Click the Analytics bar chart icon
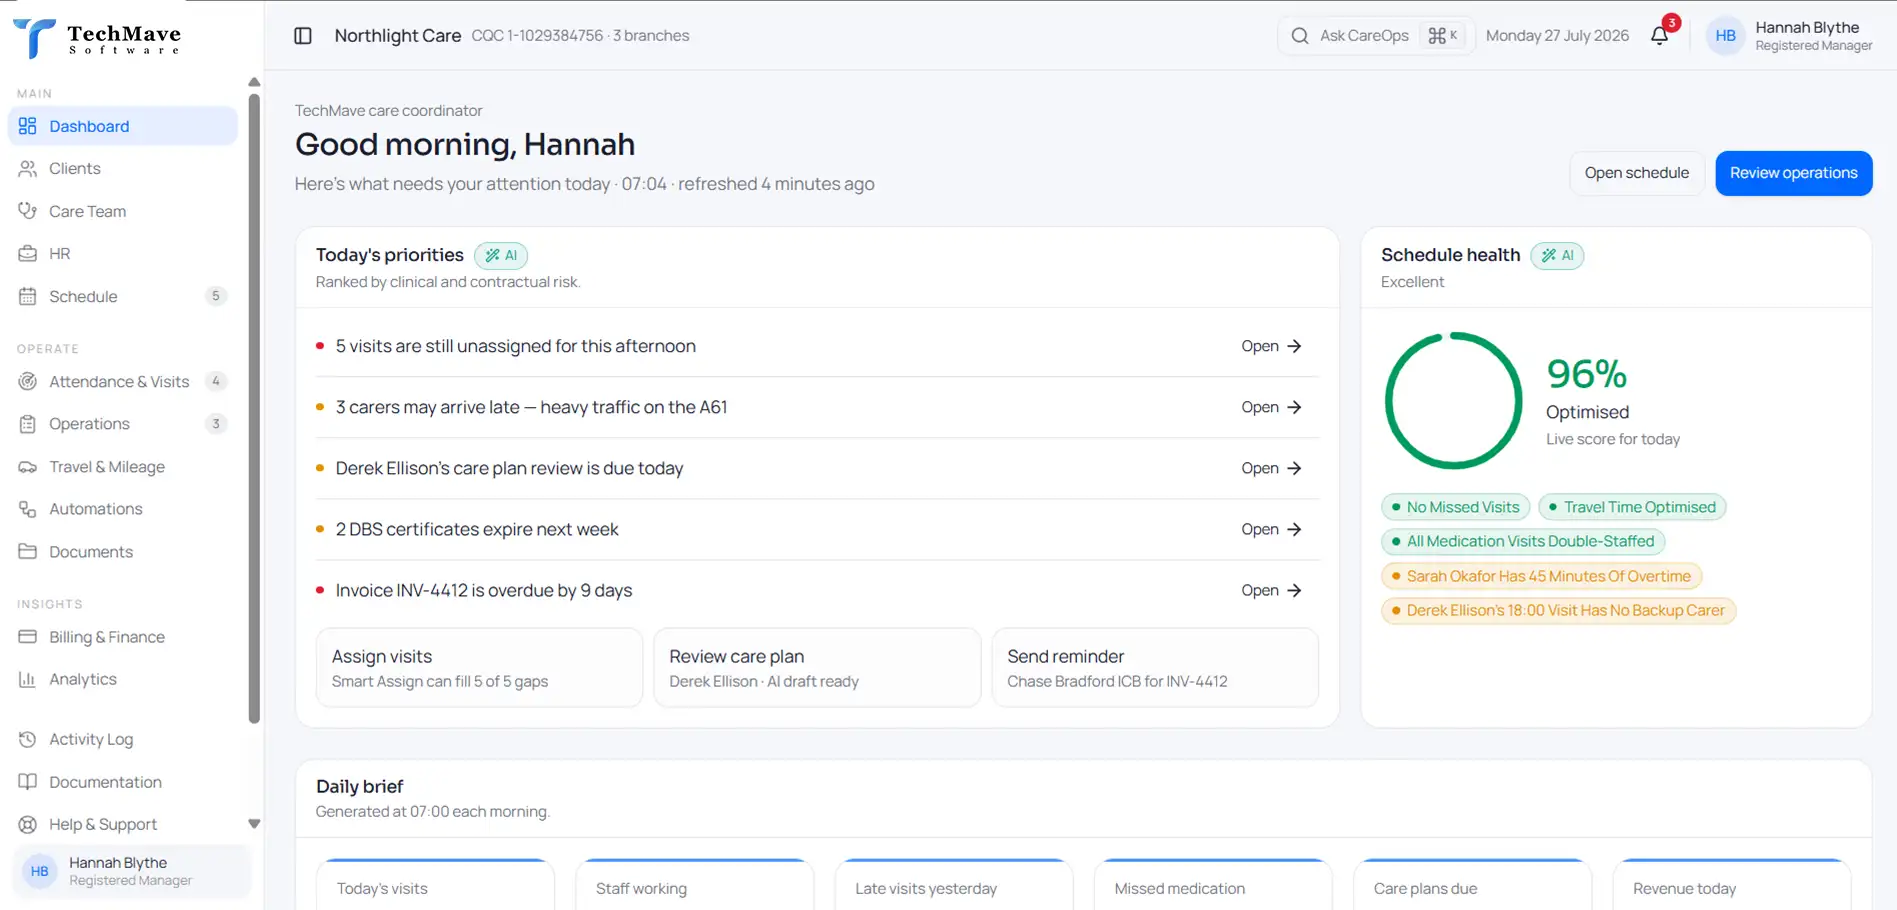Viewport: 1897px width, 910px height. coord(28,679)
